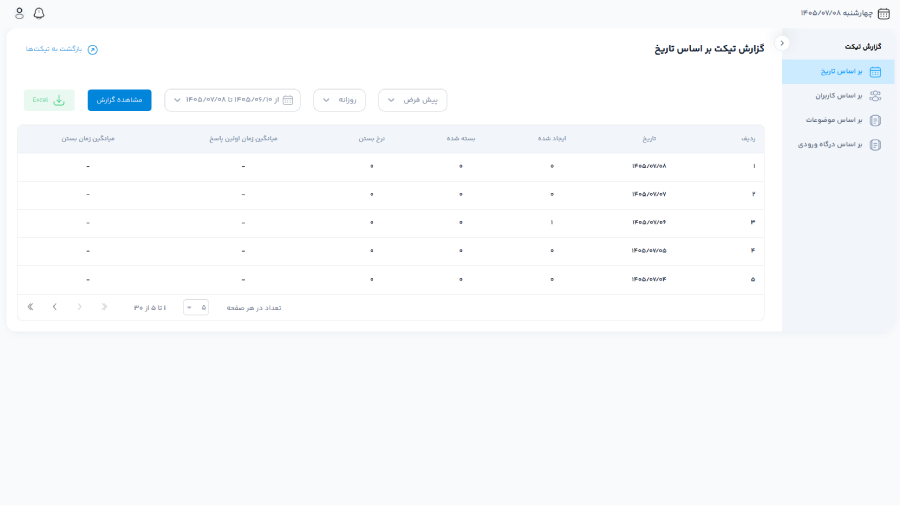Select بر اساس درگاه ورودی menu item
This screenshot has height=505, width=900.
click(x=838, y=145)
